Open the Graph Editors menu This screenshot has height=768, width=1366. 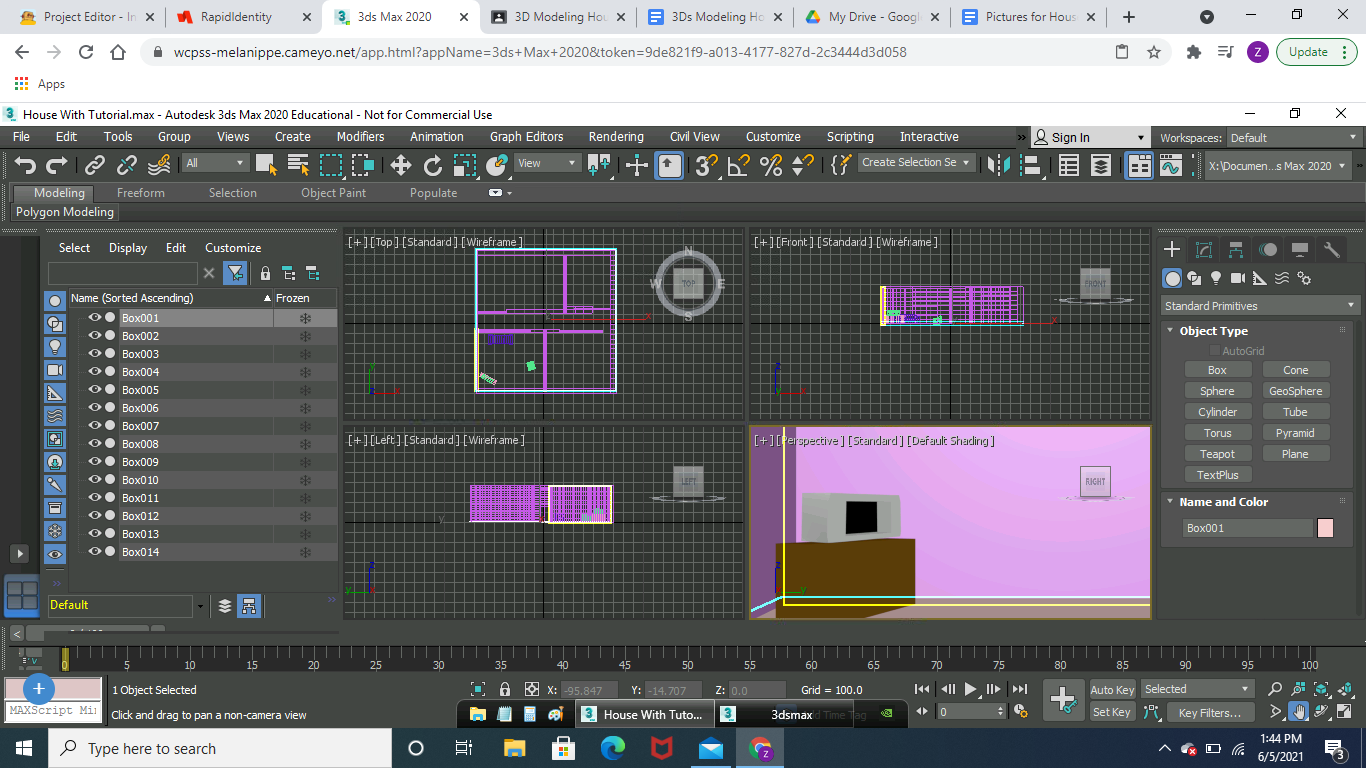[x=526, y=137]
